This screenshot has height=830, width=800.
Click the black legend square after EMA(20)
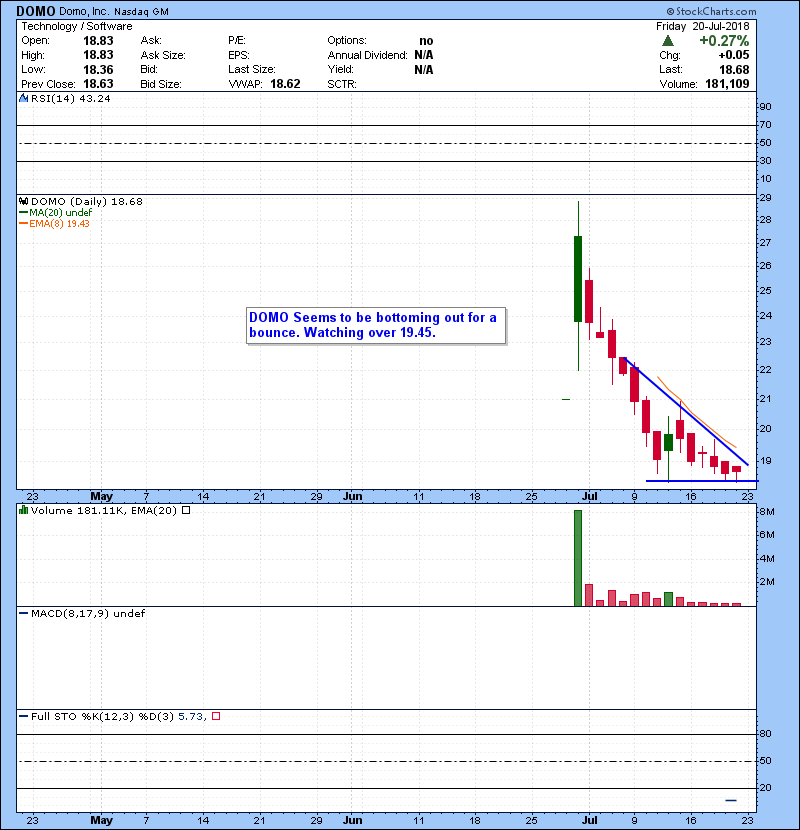pos(186,510)
